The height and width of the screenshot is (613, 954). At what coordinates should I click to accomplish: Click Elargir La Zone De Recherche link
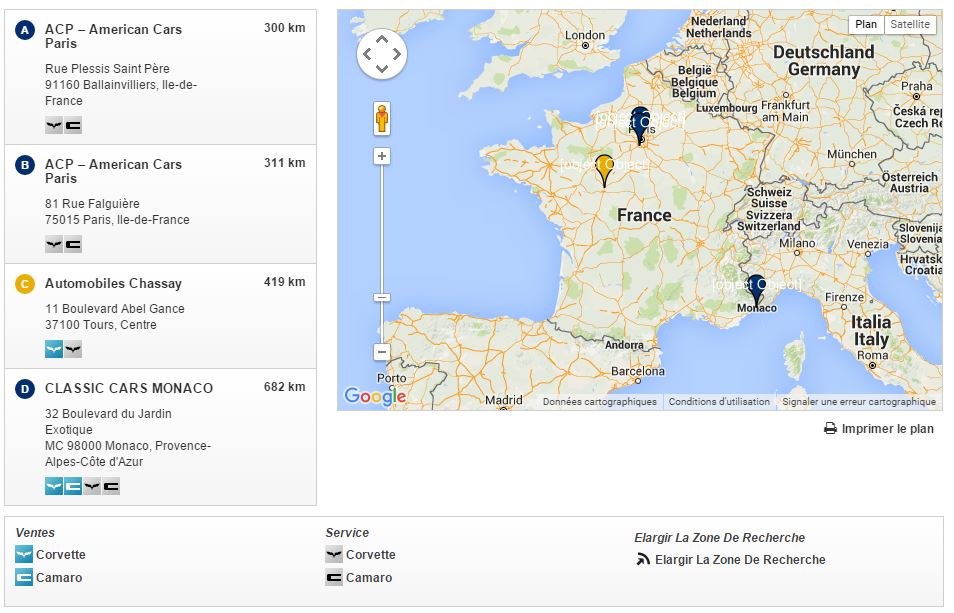tap(739, 560)
